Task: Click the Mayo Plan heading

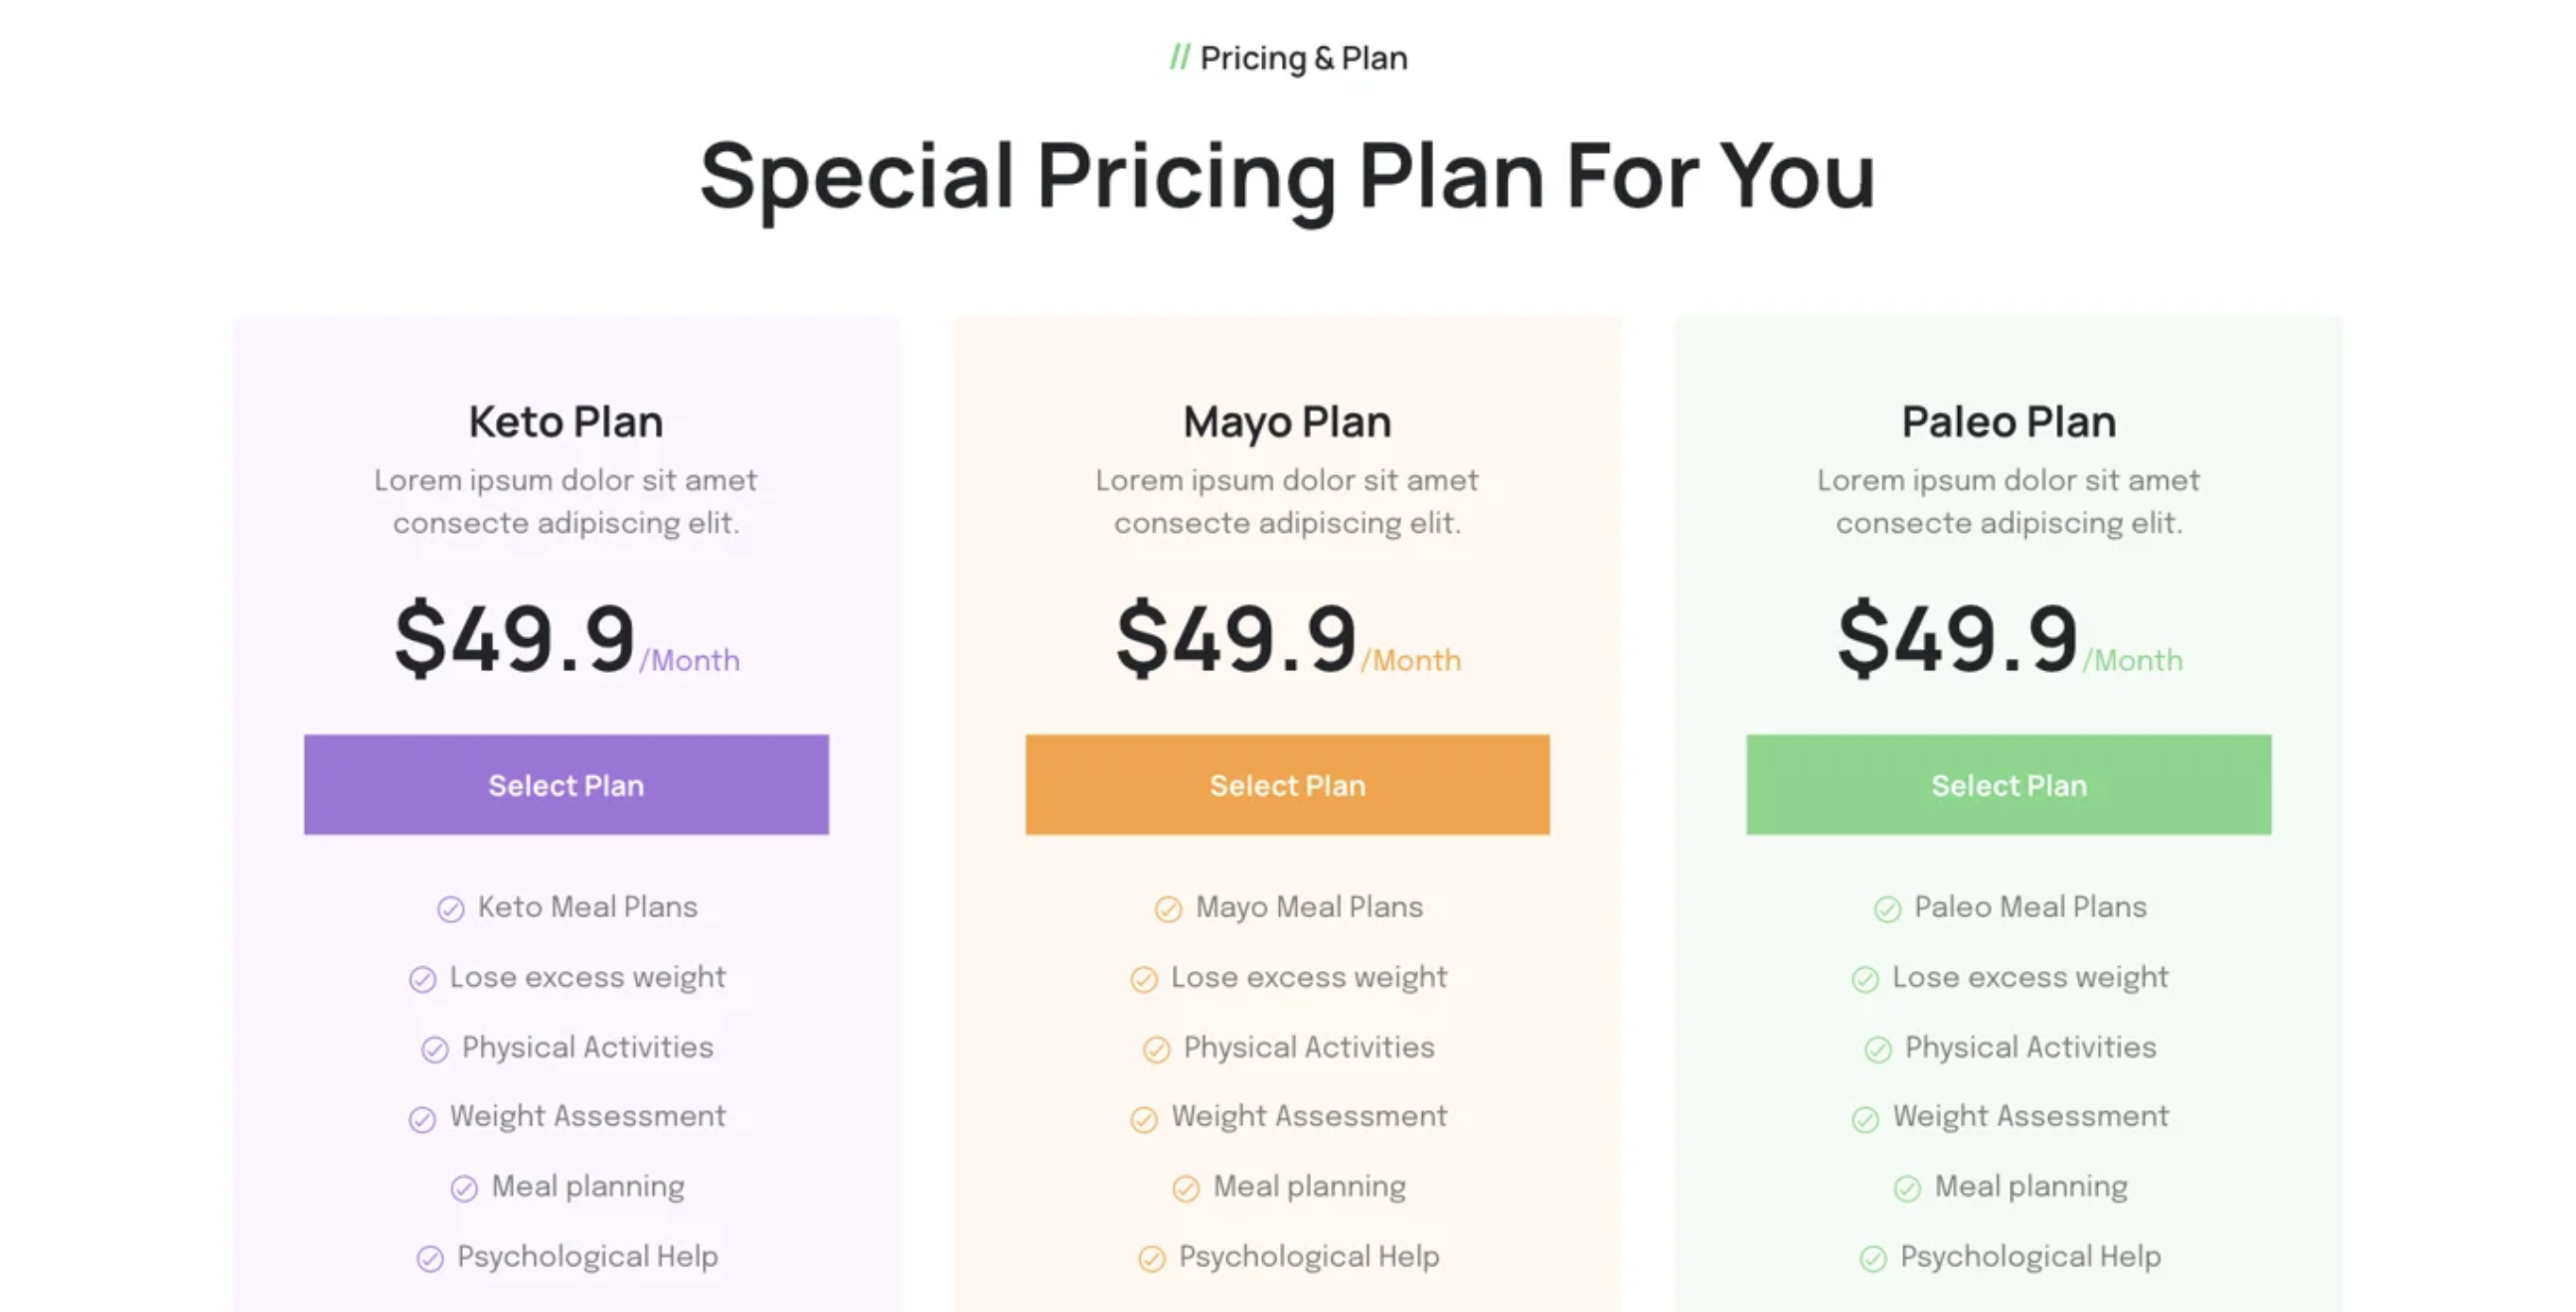Action: tap(1287, 422)
